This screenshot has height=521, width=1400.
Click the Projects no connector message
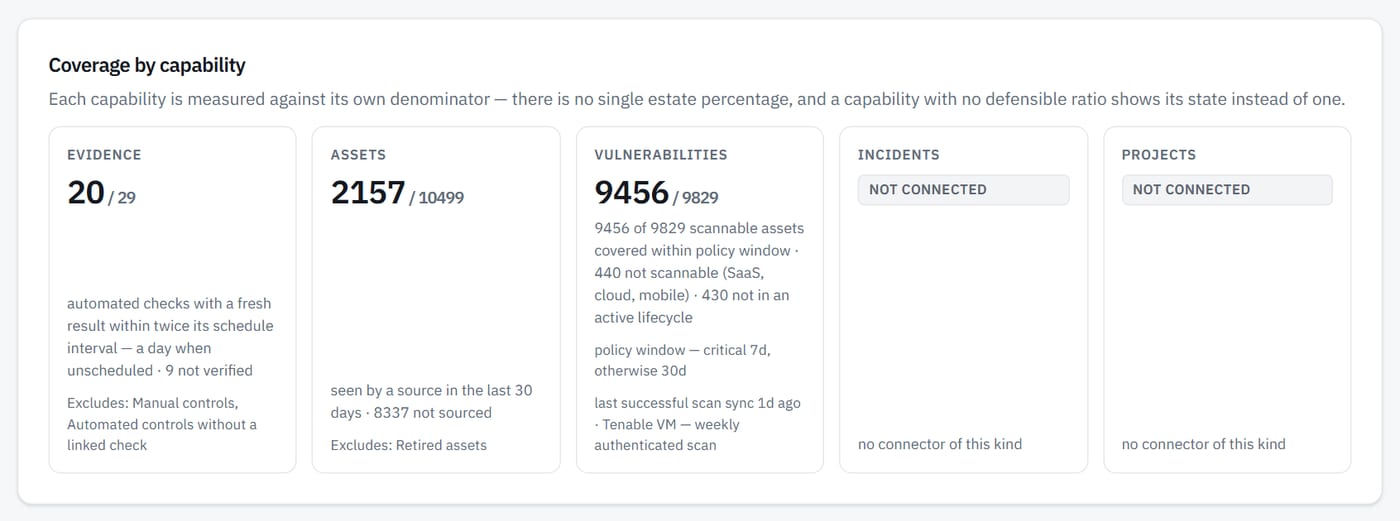tap(1204, 444)
